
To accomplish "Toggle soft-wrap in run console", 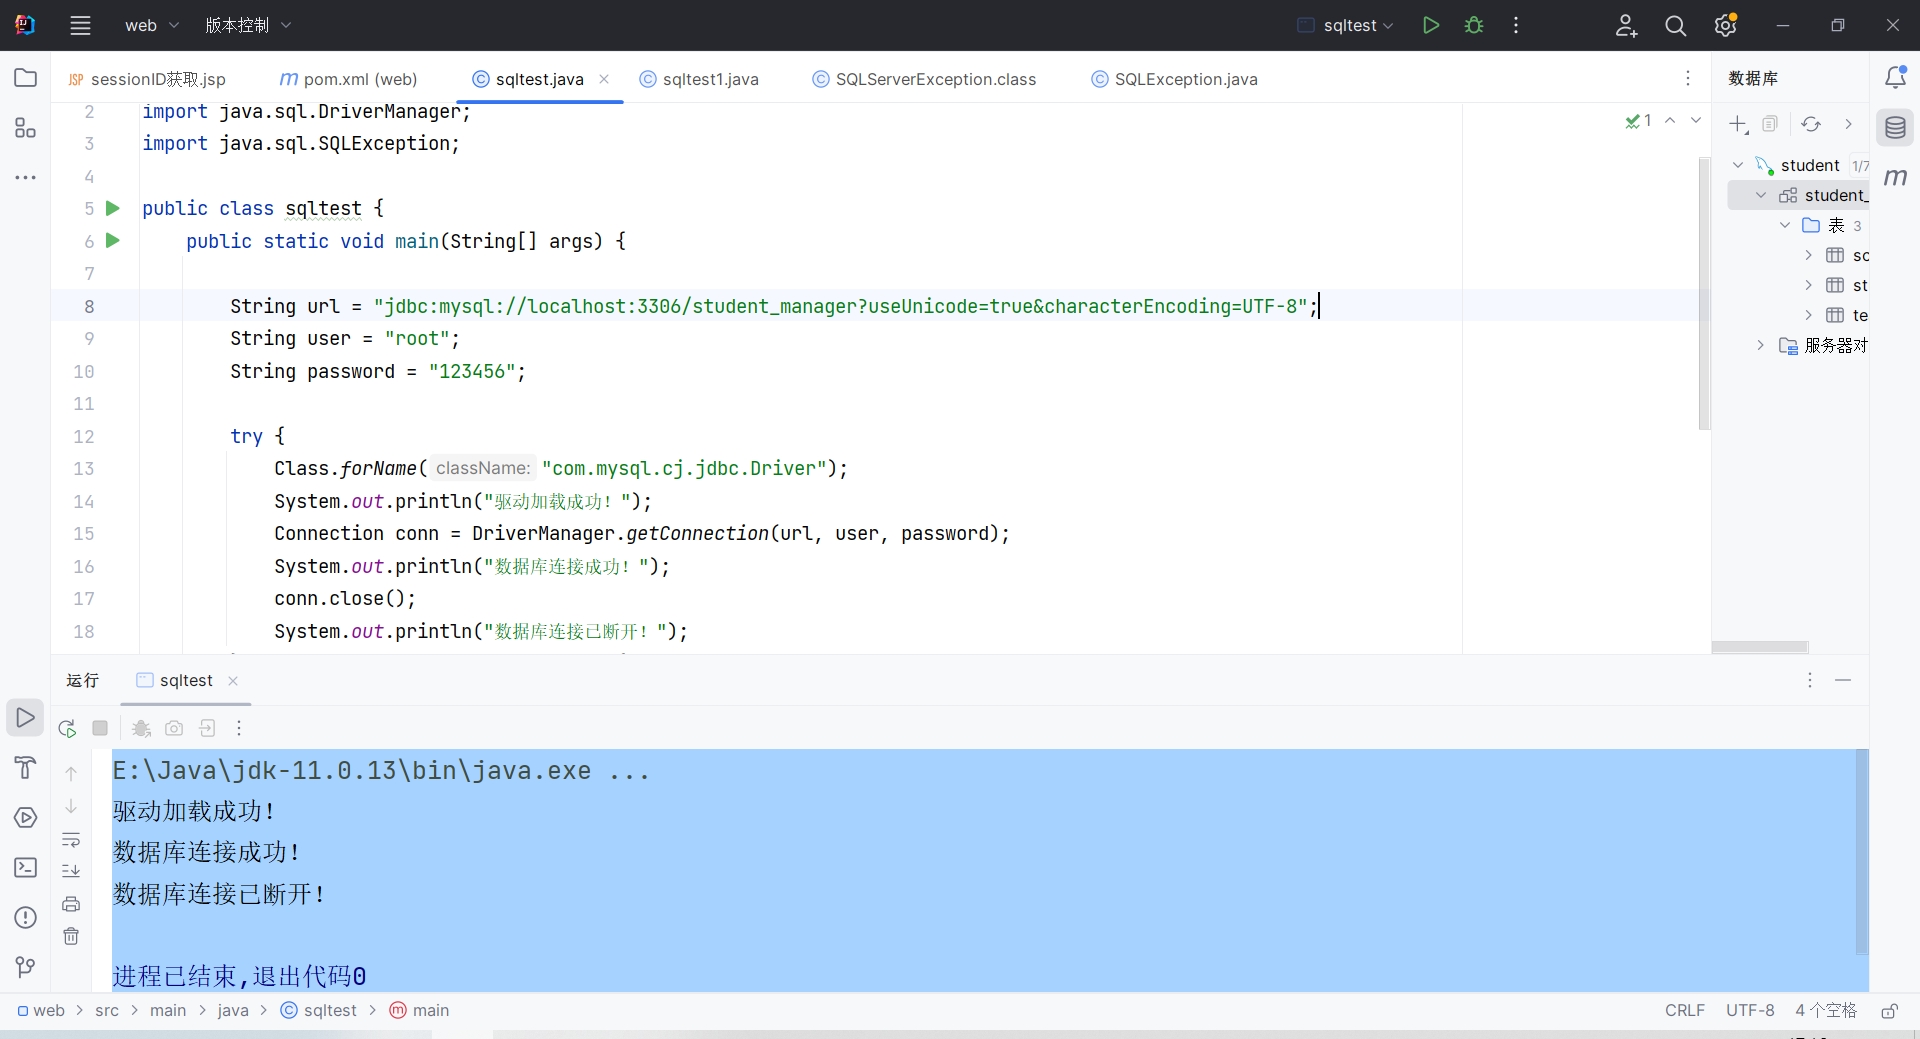I will pos(71,839).
